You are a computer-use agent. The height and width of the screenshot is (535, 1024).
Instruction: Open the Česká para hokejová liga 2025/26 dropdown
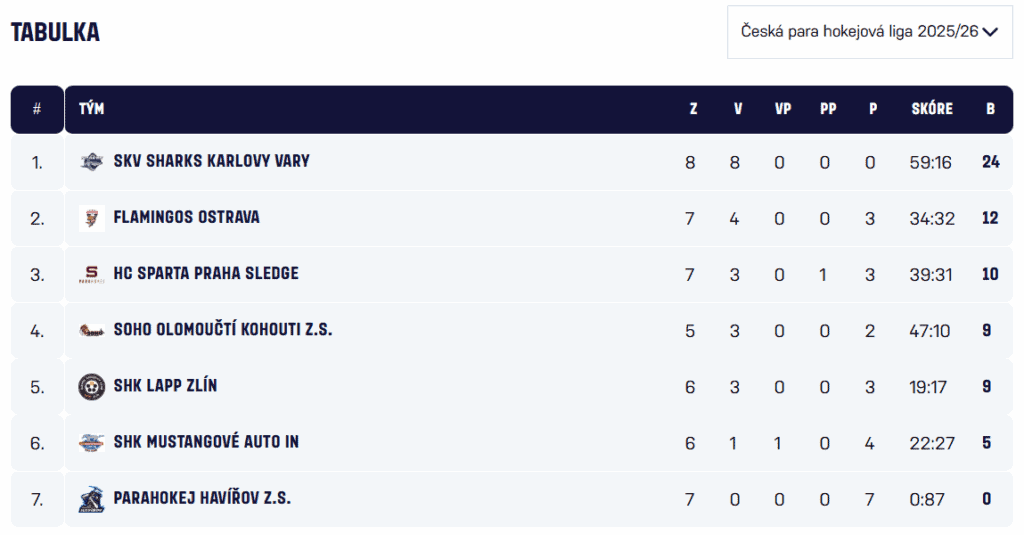point(858,32)
